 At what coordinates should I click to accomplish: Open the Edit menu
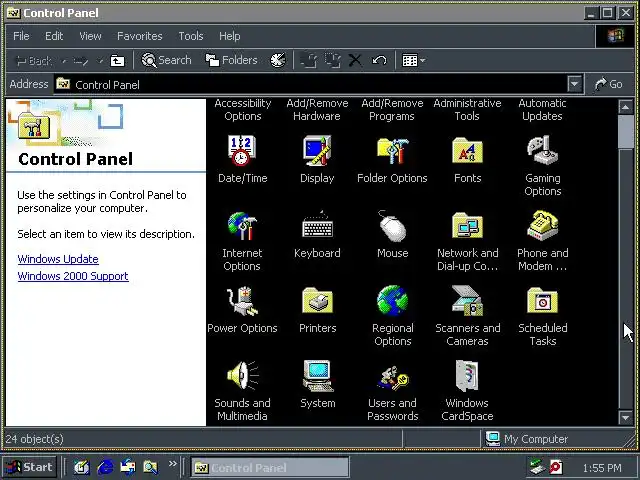pyautogui.click(x=54, y=36)
